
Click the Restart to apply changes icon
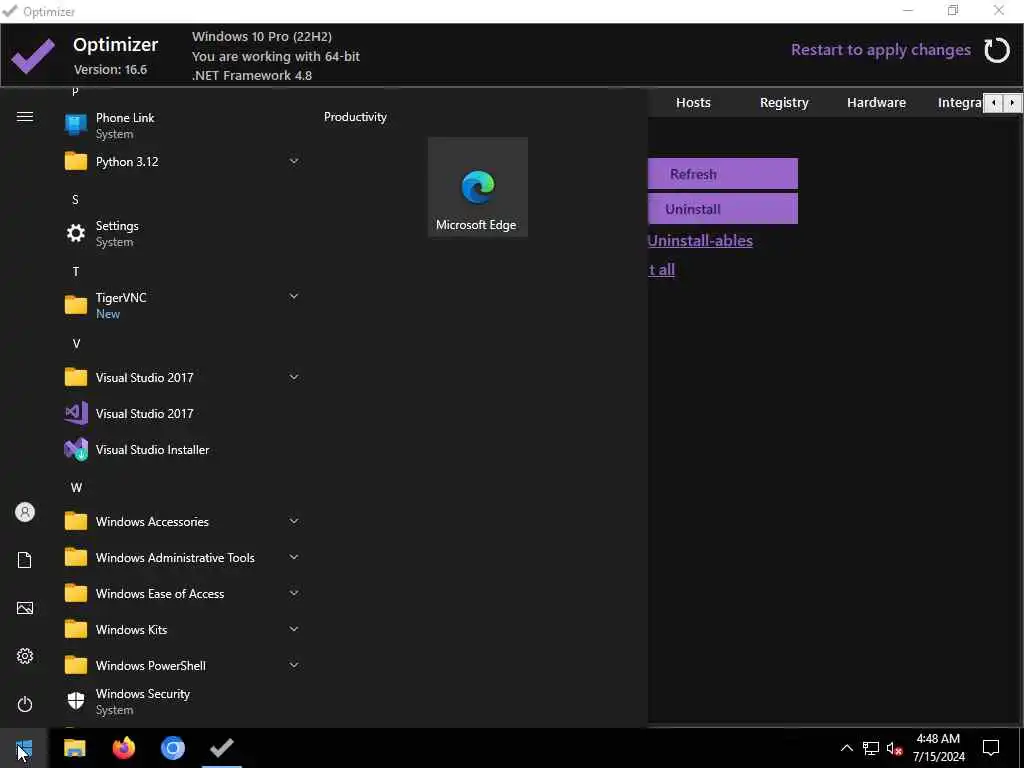coord(997,50)
